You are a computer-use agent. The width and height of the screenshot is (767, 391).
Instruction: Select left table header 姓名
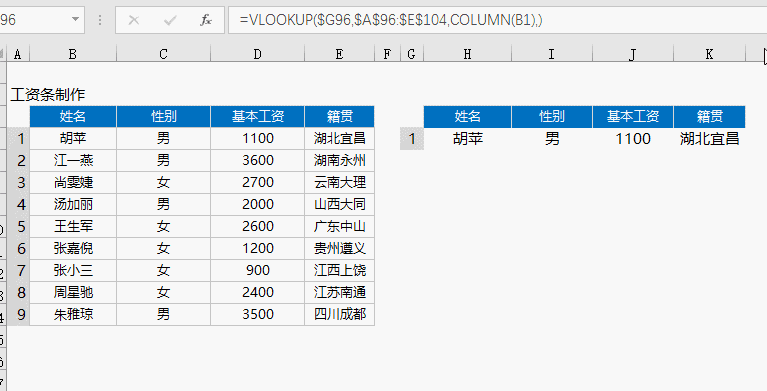[x=73, y=116]
